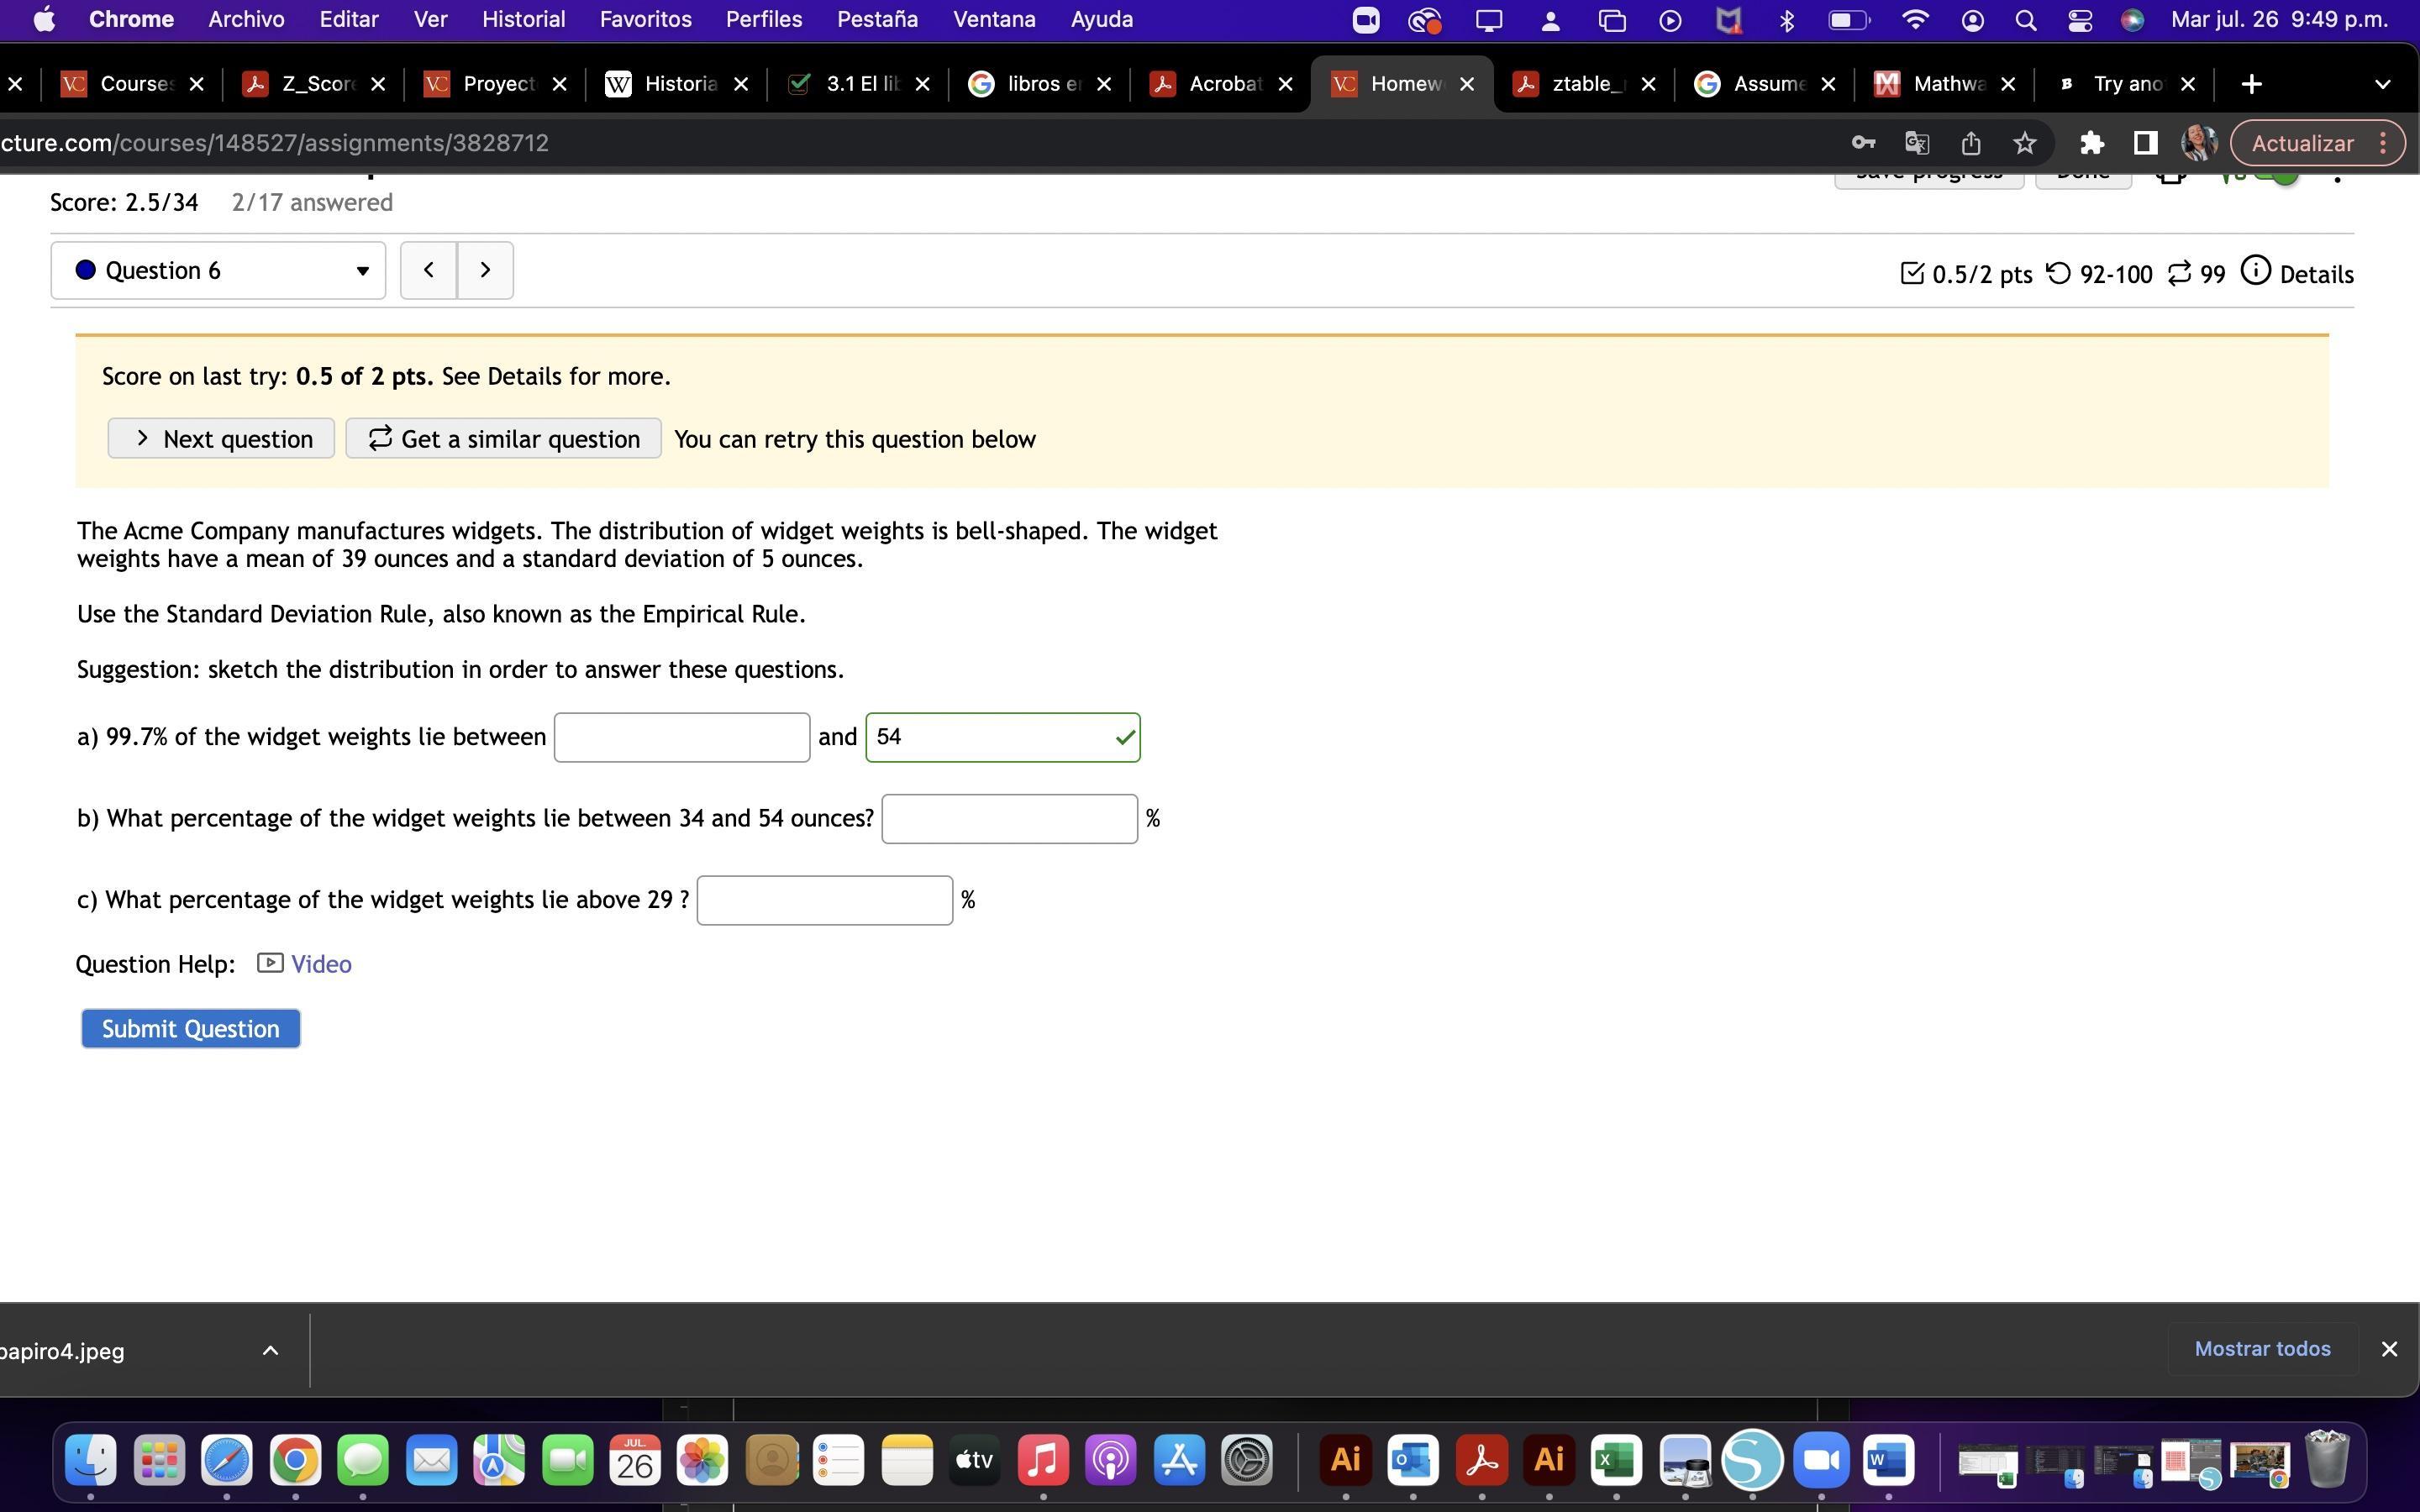Open the Historial menu

click(x=523, y=19)
